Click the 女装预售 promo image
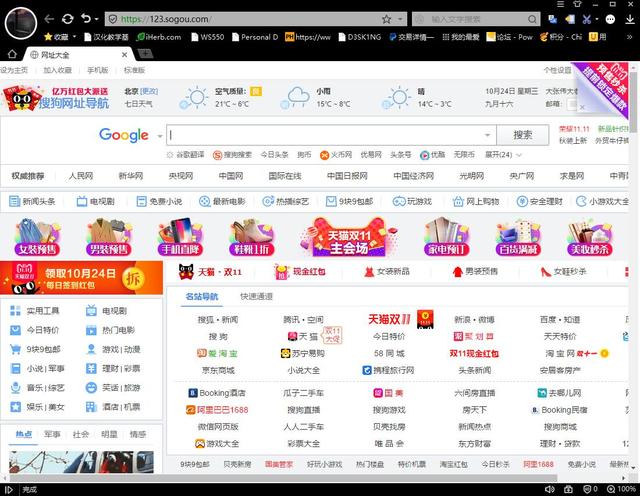This screenshot has width=640, height=496. (37, 236)
